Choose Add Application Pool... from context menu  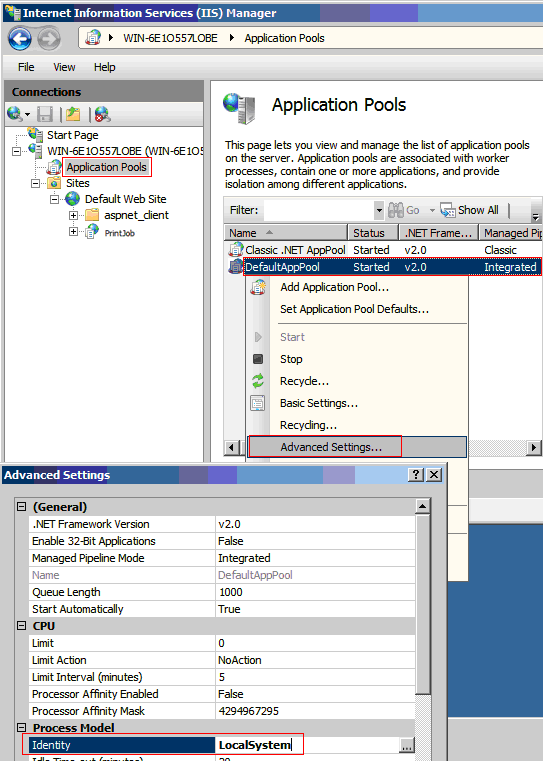tap(334, 287)
